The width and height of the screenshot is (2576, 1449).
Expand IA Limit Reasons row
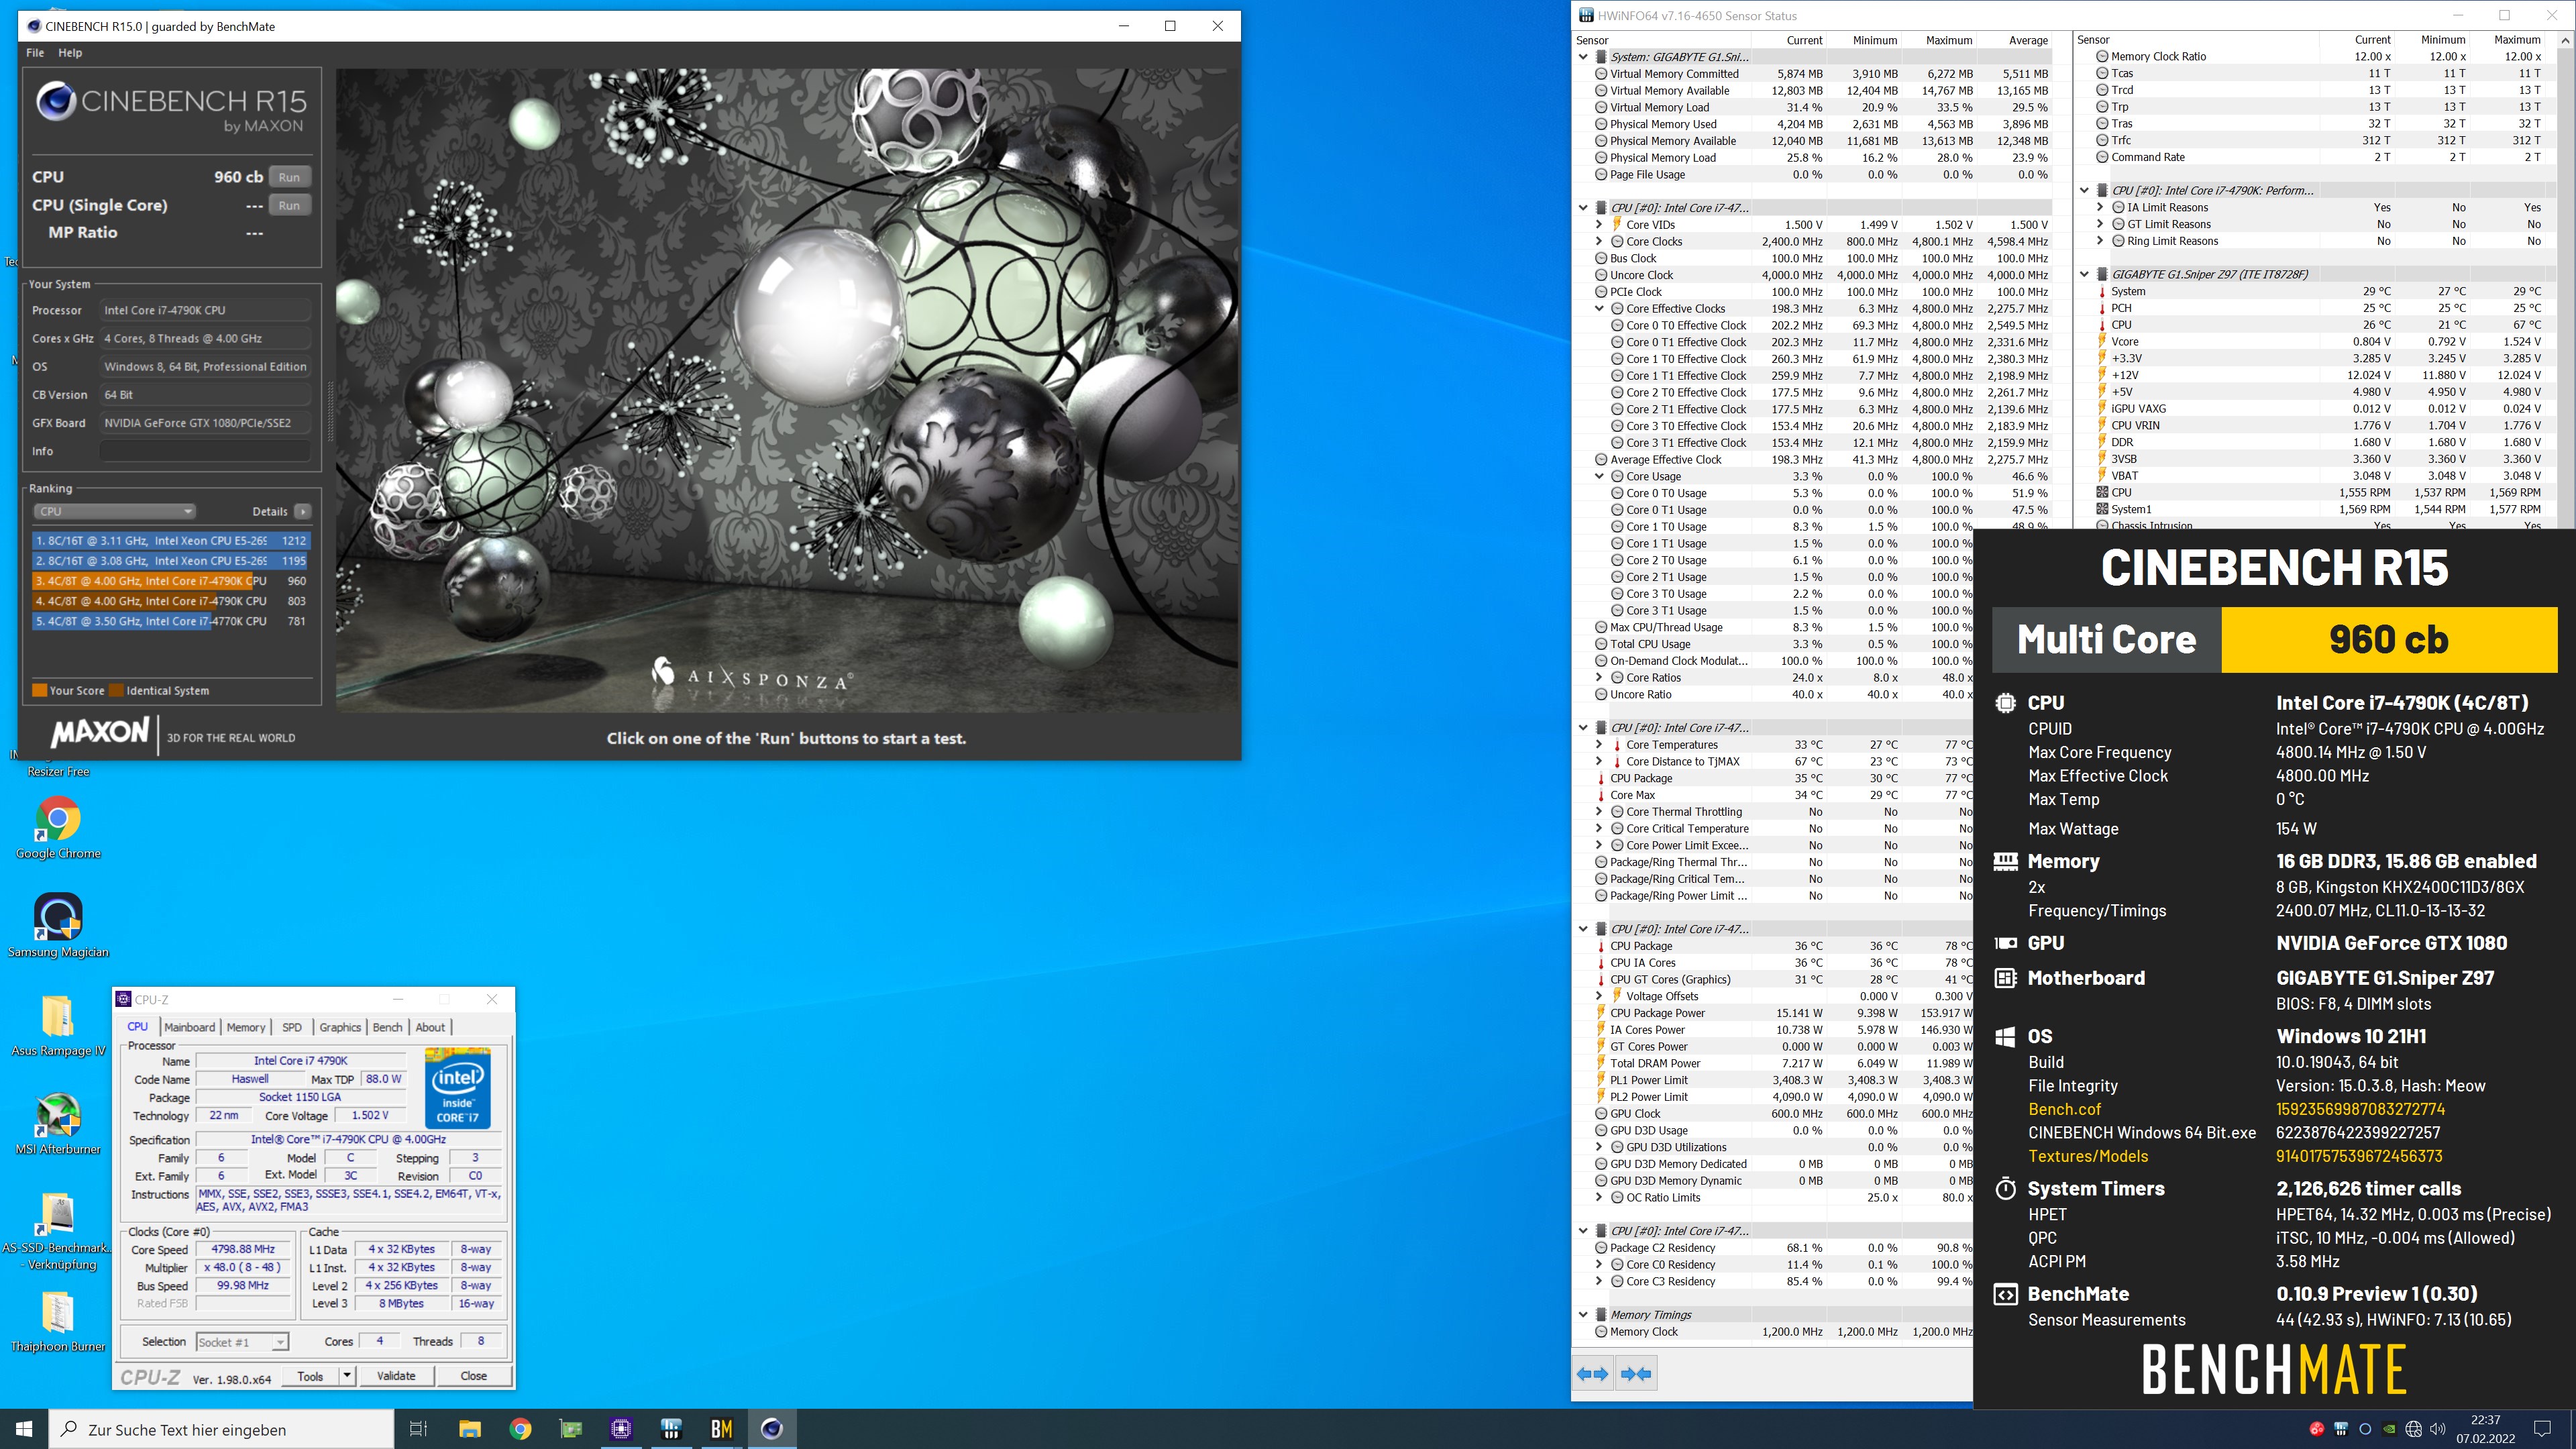(x=2100, y=207)
